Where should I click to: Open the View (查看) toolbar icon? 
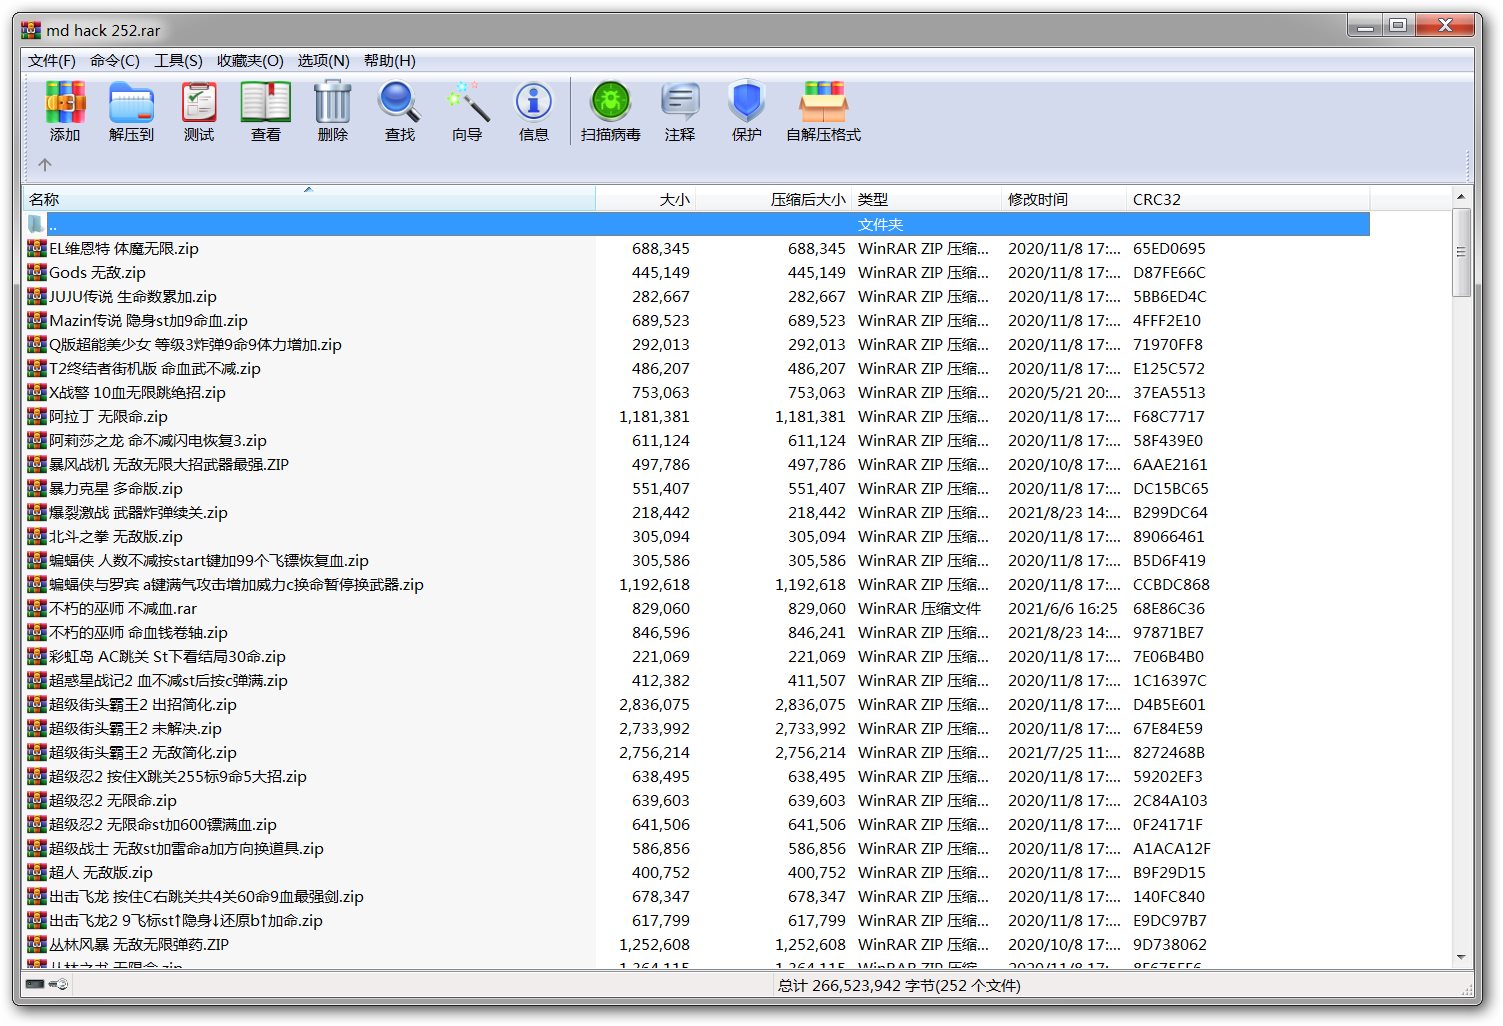265,111
